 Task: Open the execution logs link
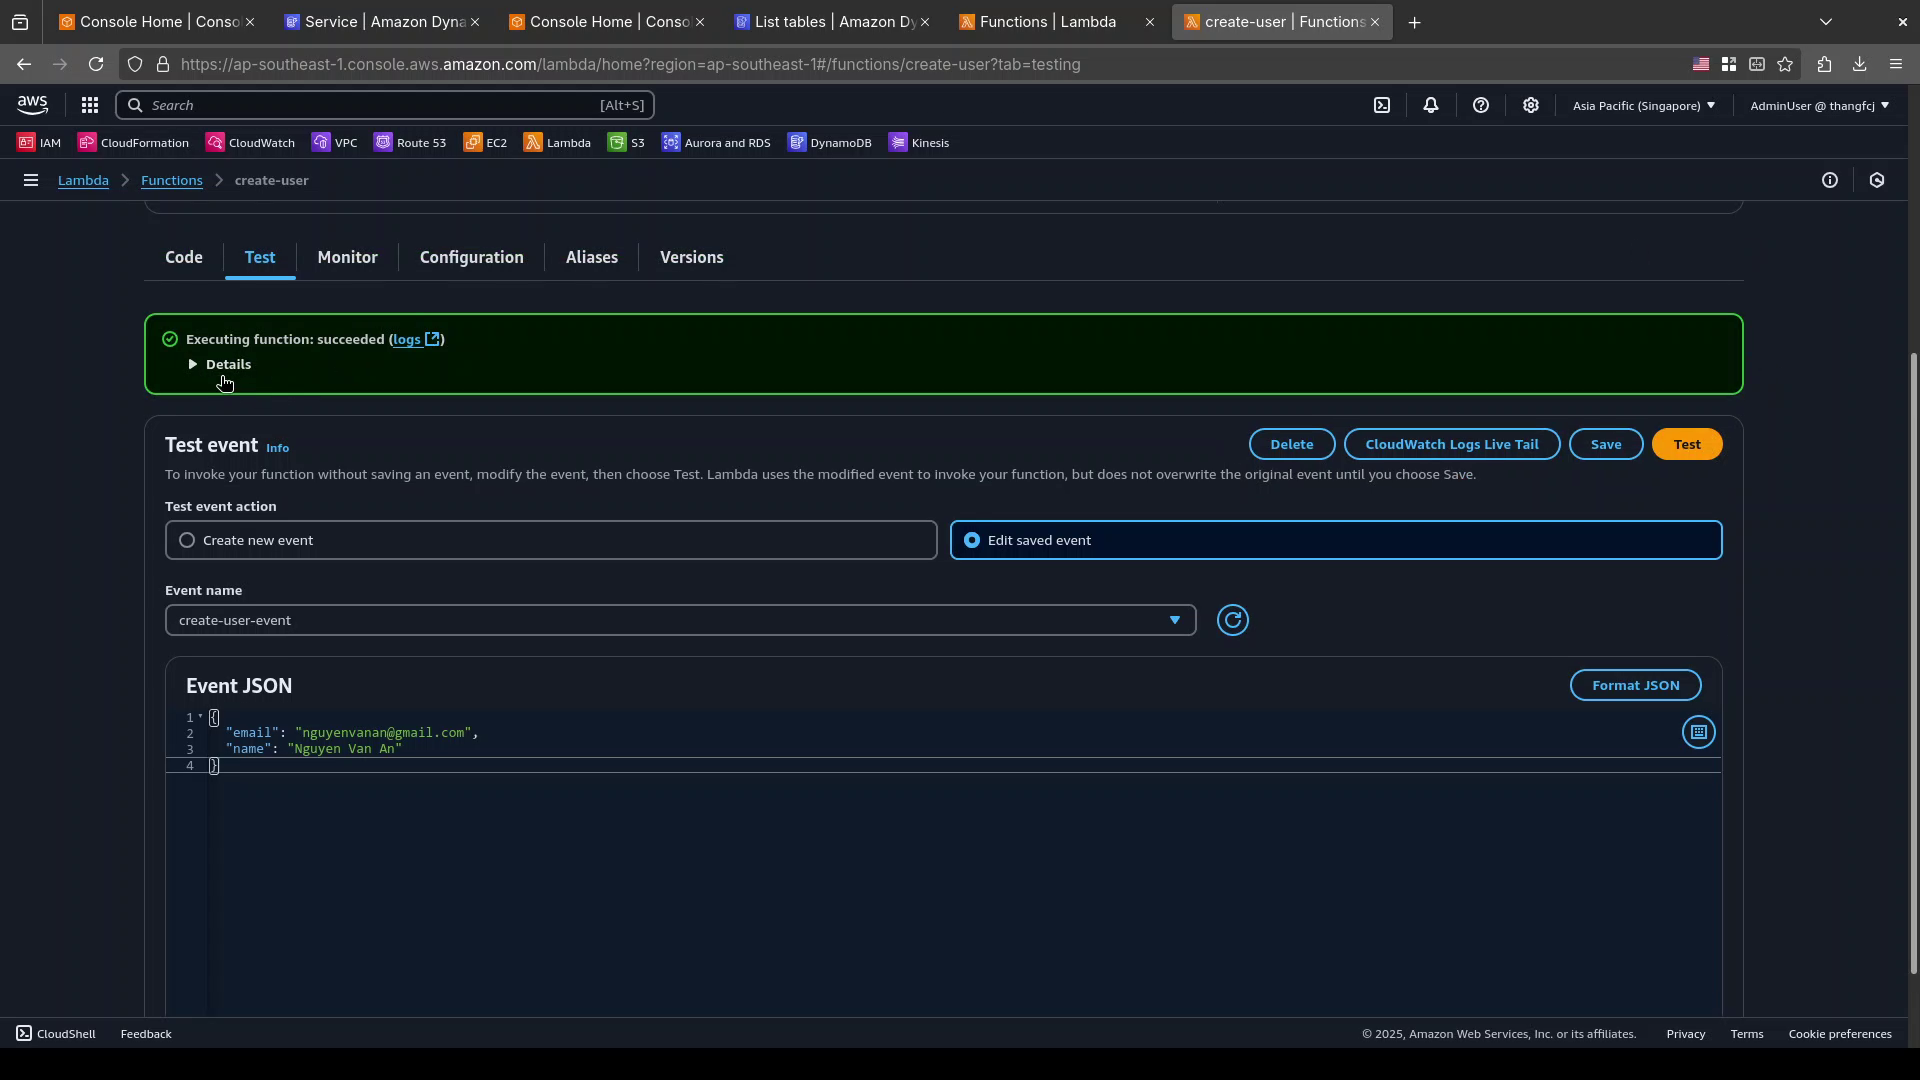pyautogui.click(x=416, y=339)
